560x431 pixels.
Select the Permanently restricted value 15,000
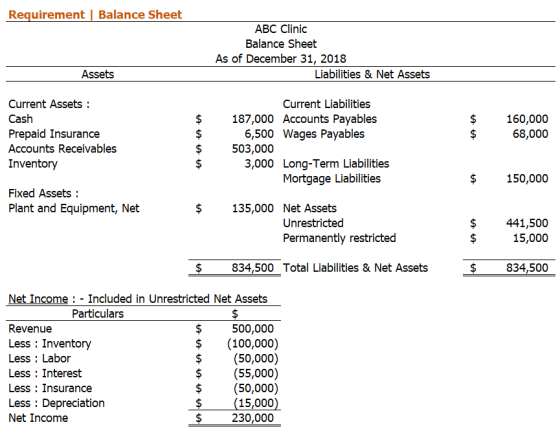point(530,238)
